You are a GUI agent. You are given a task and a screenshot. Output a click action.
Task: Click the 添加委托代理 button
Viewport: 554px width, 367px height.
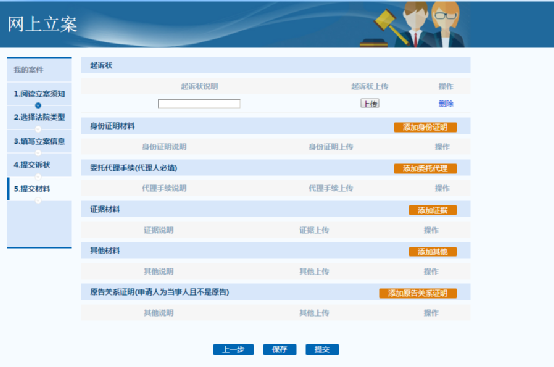[425, 168]
